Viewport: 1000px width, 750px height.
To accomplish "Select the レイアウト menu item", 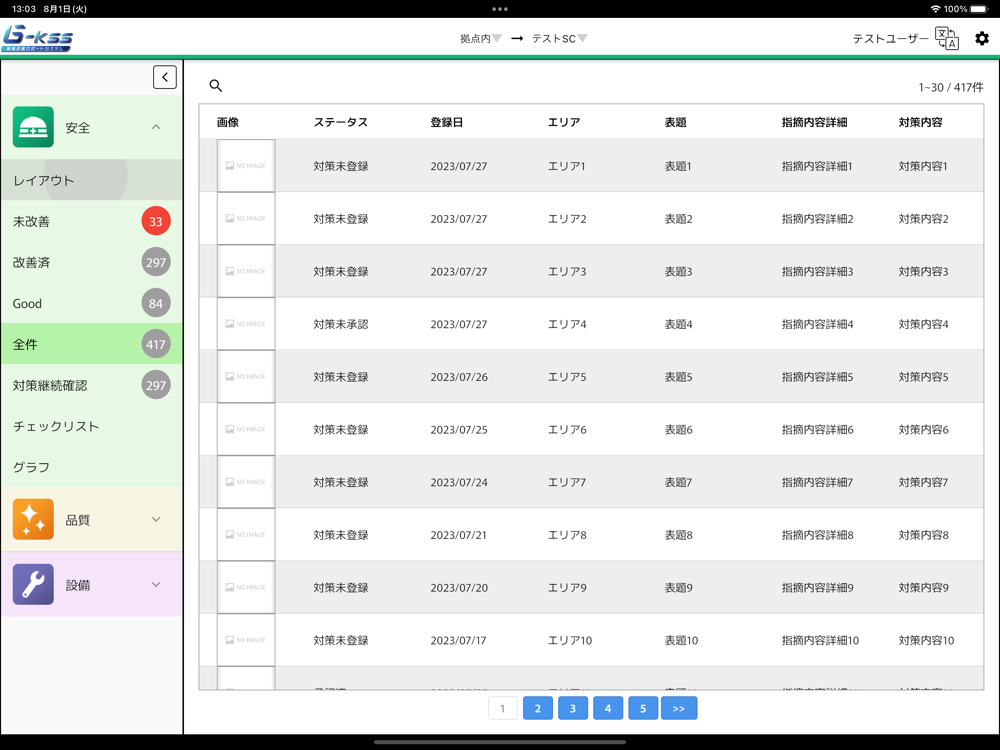I will click(91, 180).
